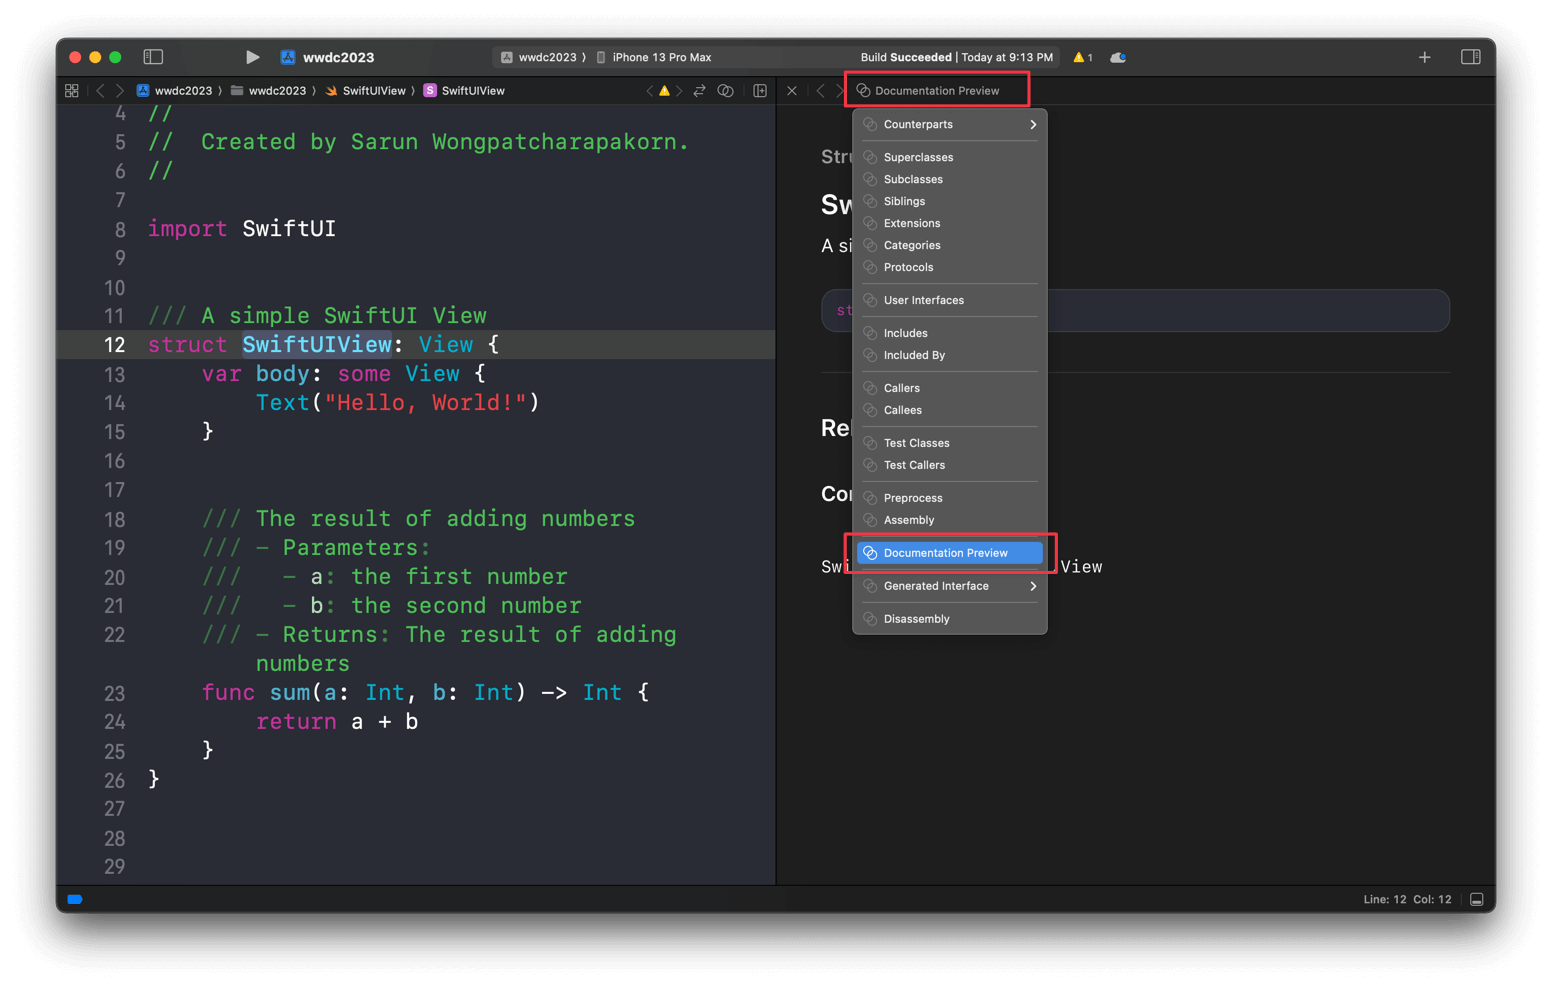This screenshot has height=987, width=1552.
Task: Go forward in editor history
Action: [119, 90]
